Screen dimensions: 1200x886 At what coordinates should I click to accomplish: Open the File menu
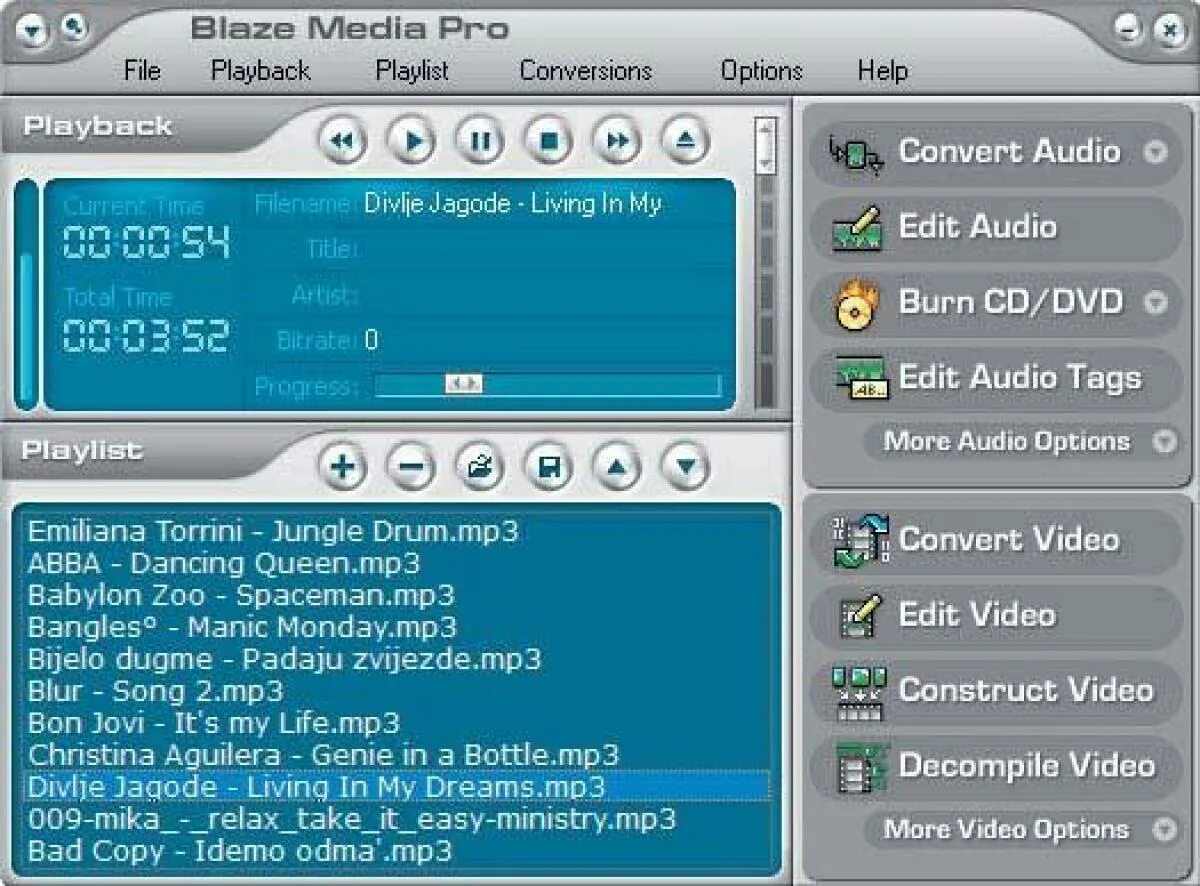tap(142, 71)
